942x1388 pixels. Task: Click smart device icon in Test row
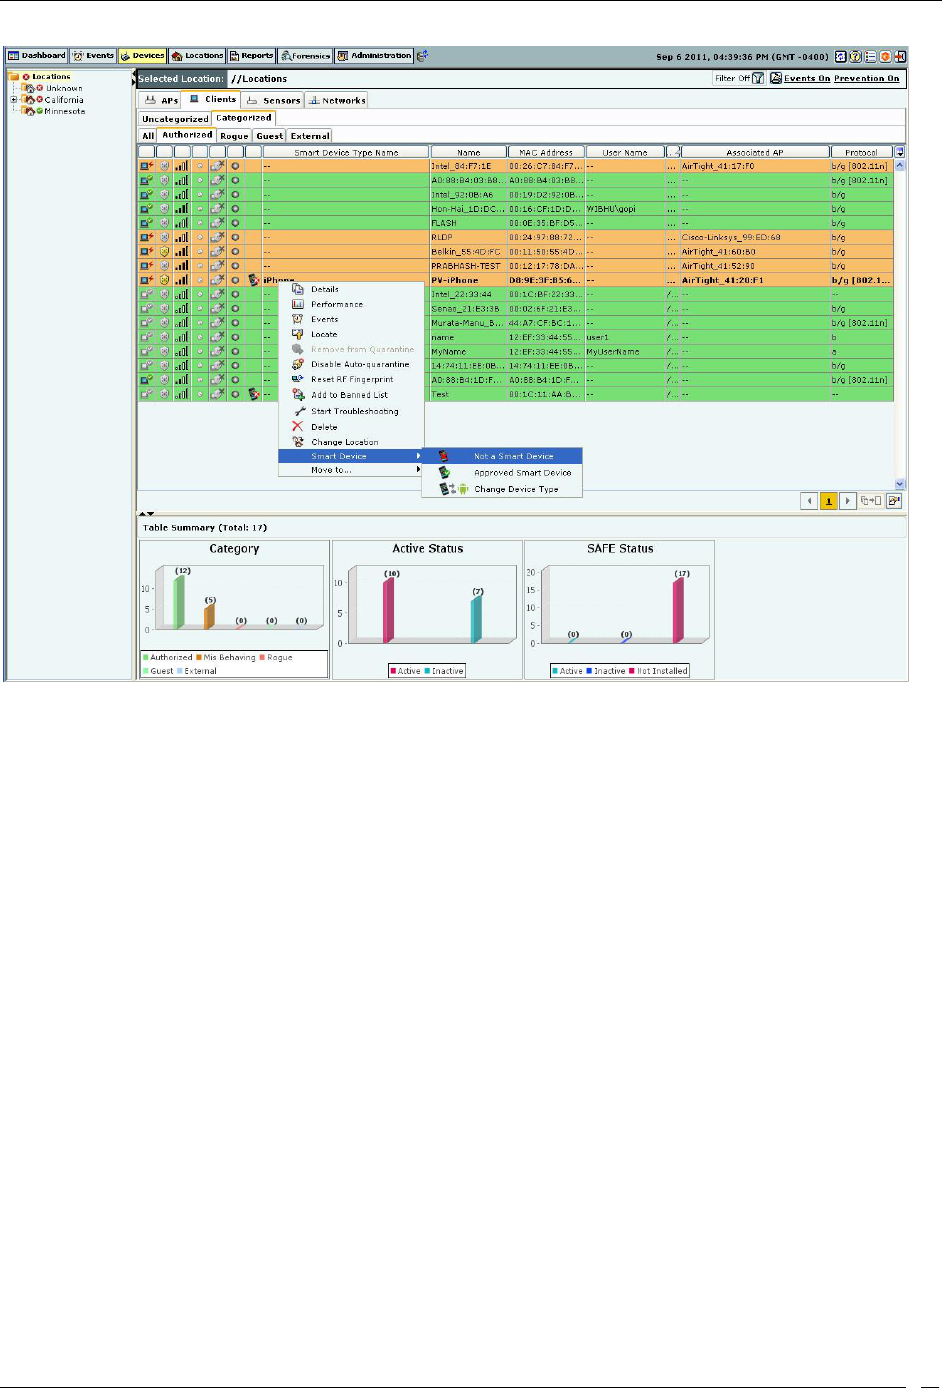tap(254, 394)
